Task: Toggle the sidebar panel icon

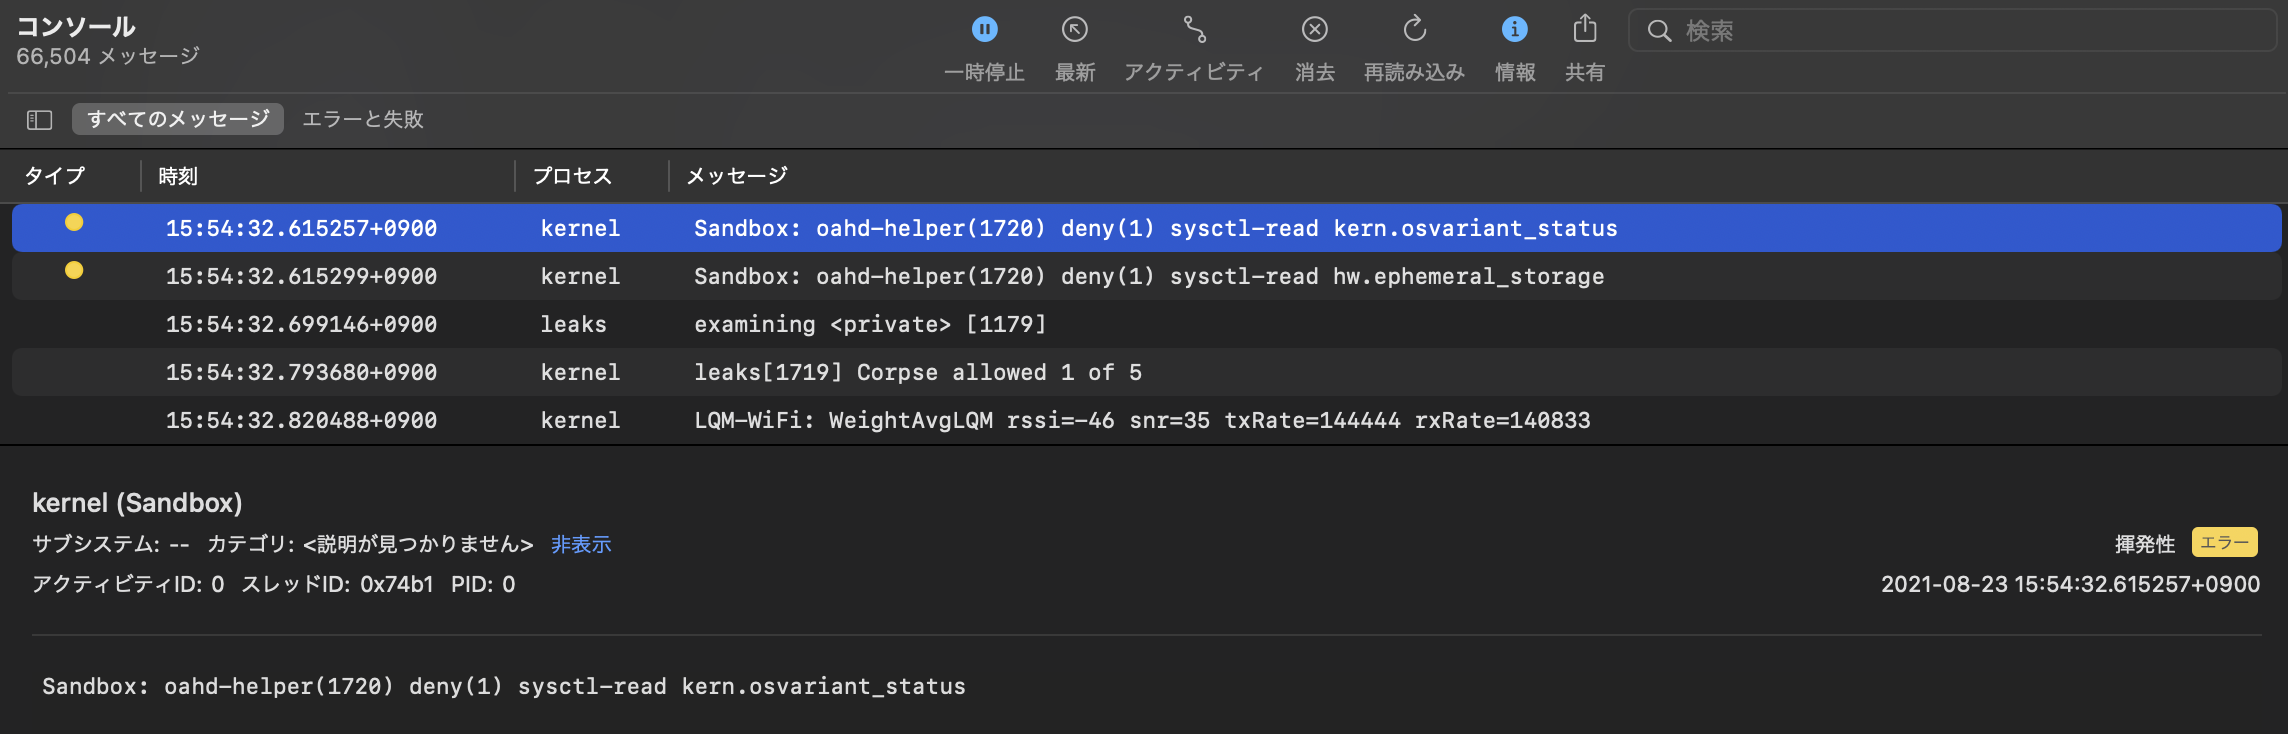Action: (x=40, y=120)
